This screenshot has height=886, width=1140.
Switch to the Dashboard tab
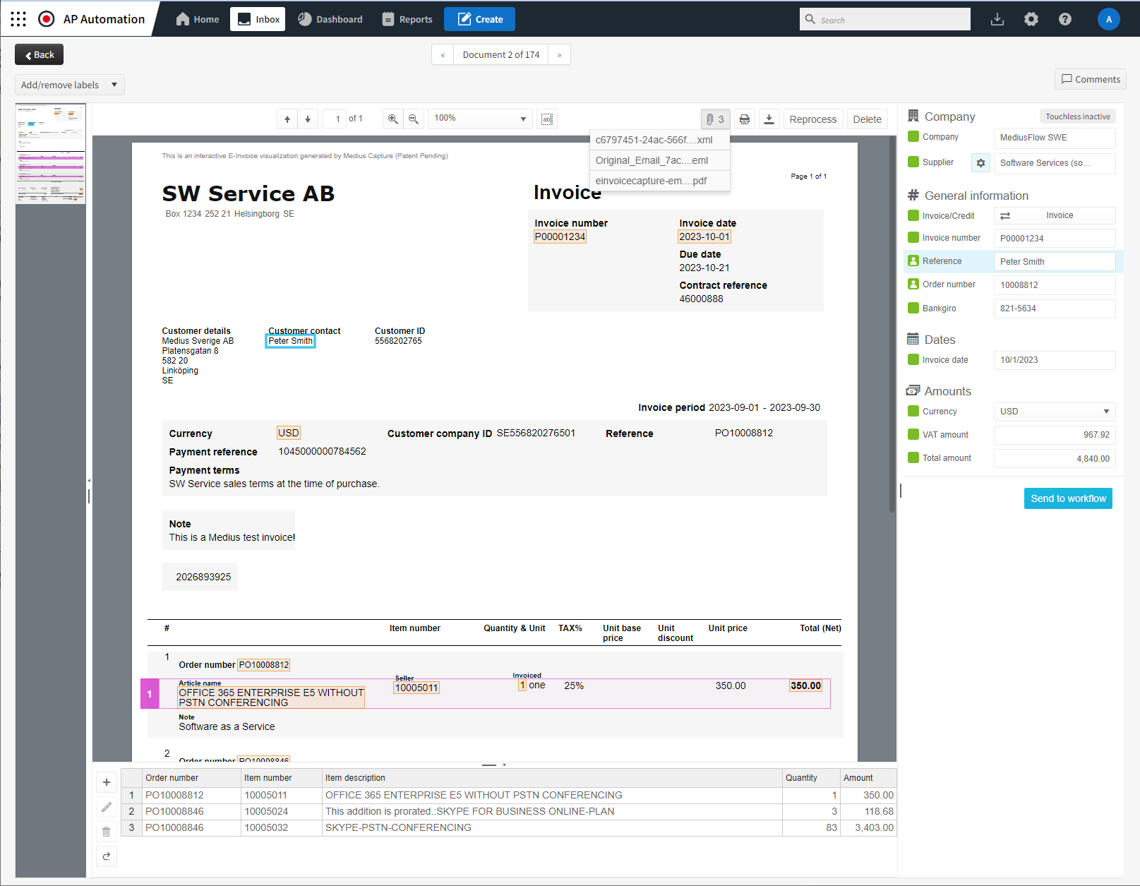[331, 19]
